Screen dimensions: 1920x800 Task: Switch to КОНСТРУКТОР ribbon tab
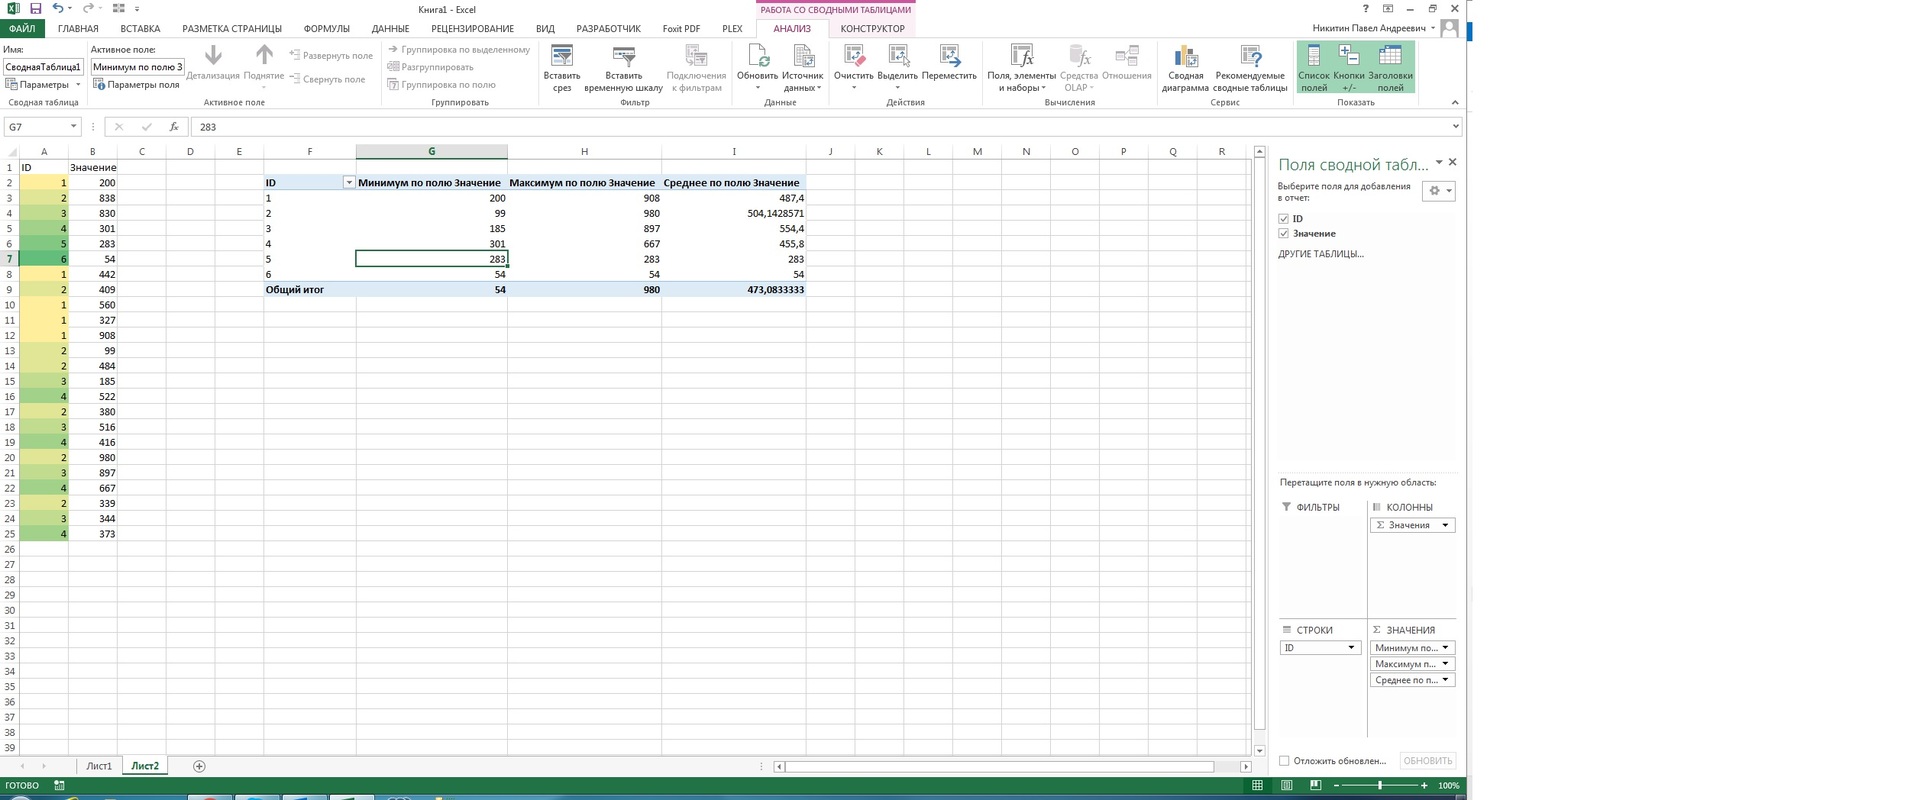pos(872,29)
